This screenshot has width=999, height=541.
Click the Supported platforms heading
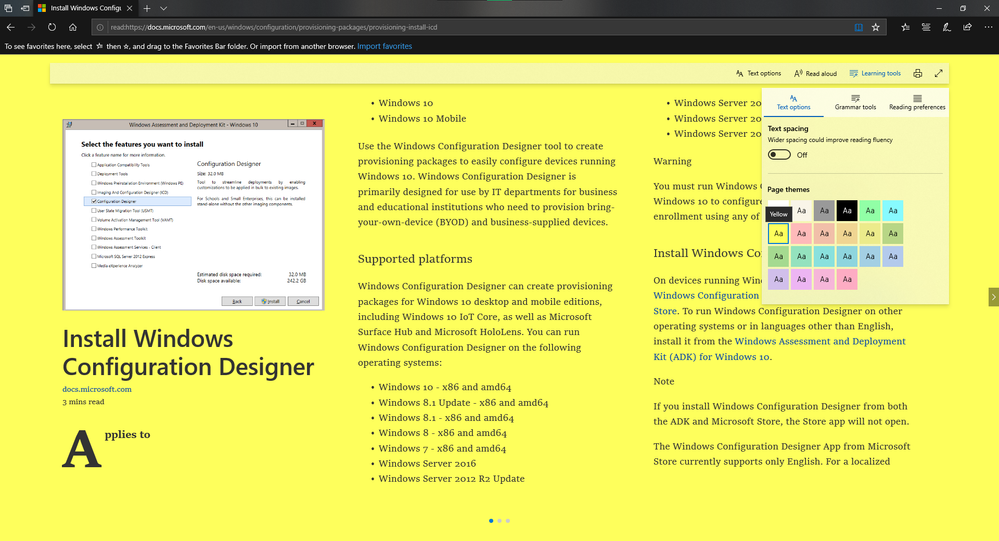415,259
